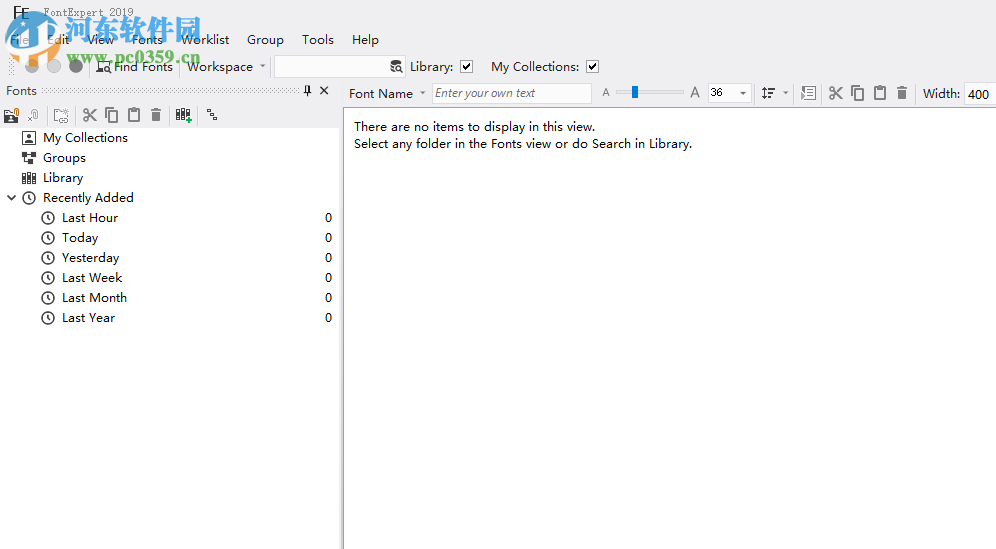Toggle the Library checkbox
Image resolution: width=996 pixels, height=549 pixels.
[x=466, y=67]
